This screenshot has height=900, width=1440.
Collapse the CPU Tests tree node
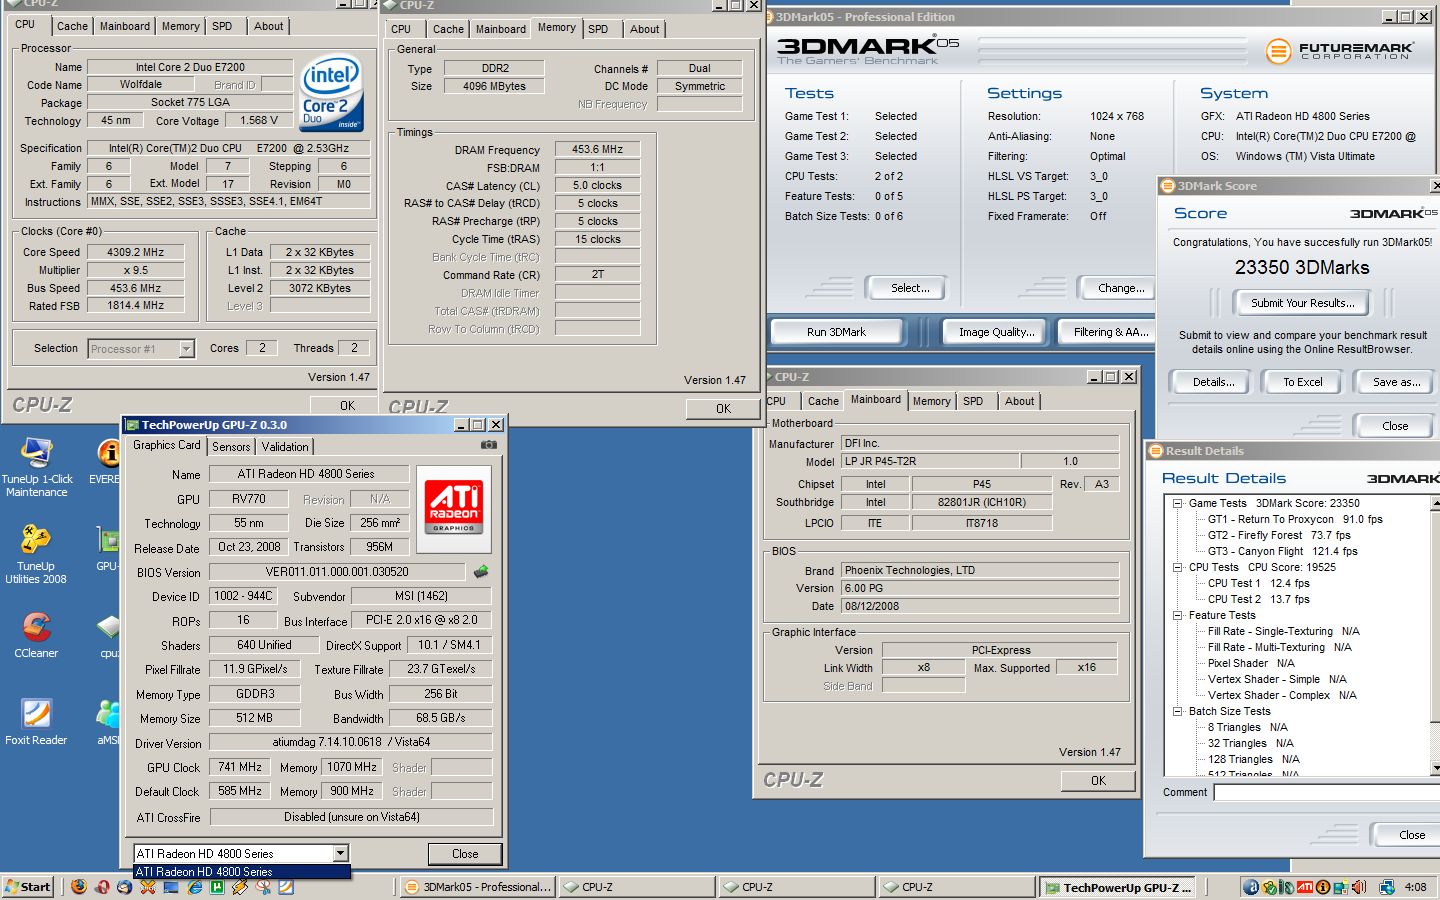[1178, 567]
